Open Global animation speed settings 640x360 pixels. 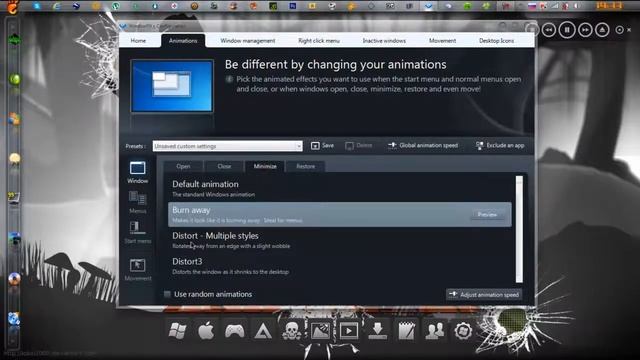click(x=423, y=146)
